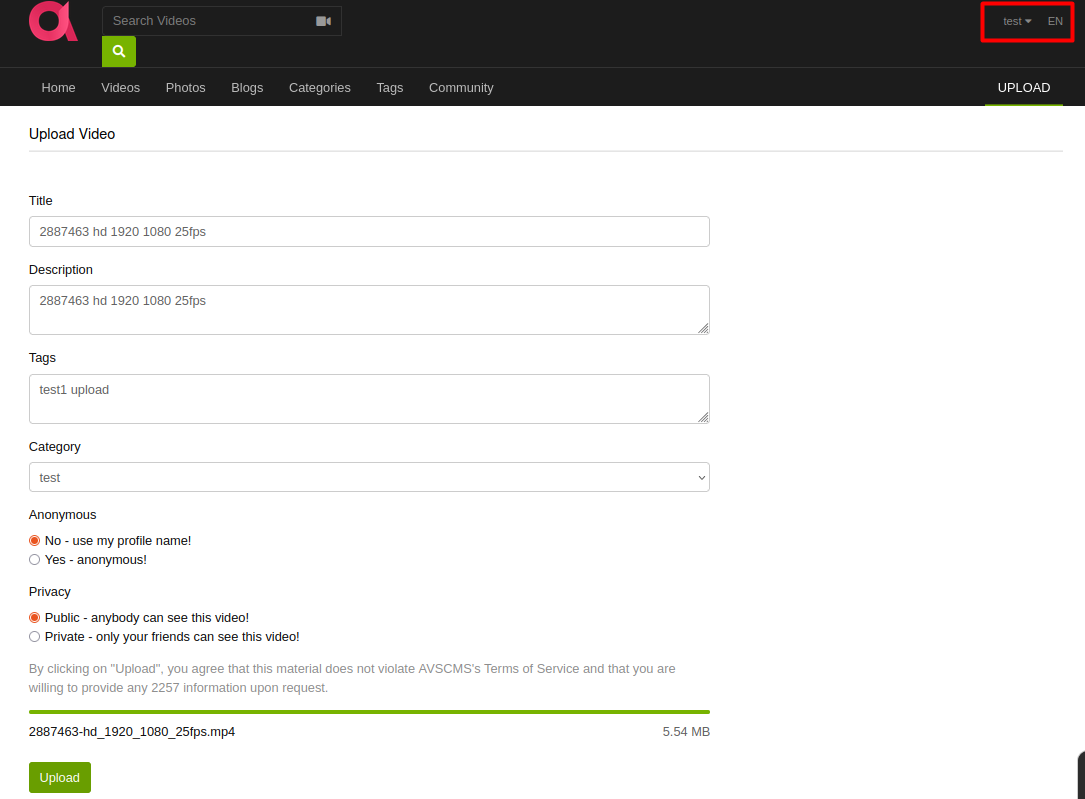Select 'No - use my profile name!'
This screenshot has height=799, width=1085.
34,540
